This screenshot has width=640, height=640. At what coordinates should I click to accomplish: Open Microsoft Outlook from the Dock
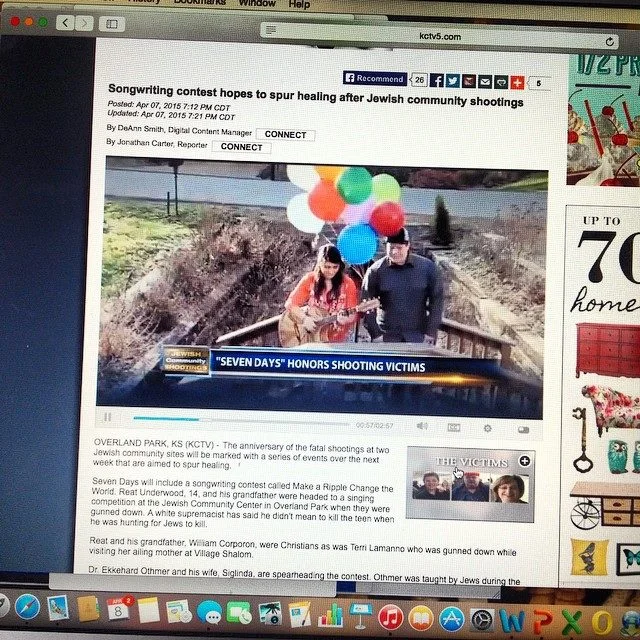point(602,623)
